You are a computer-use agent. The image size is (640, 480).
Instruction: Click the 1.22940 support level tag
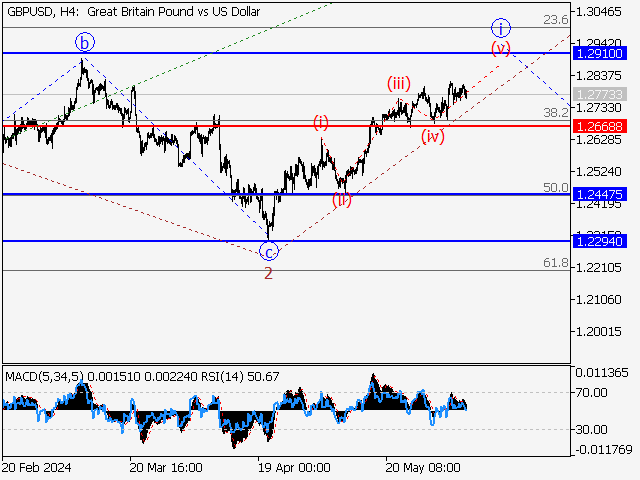click(600, 241)
